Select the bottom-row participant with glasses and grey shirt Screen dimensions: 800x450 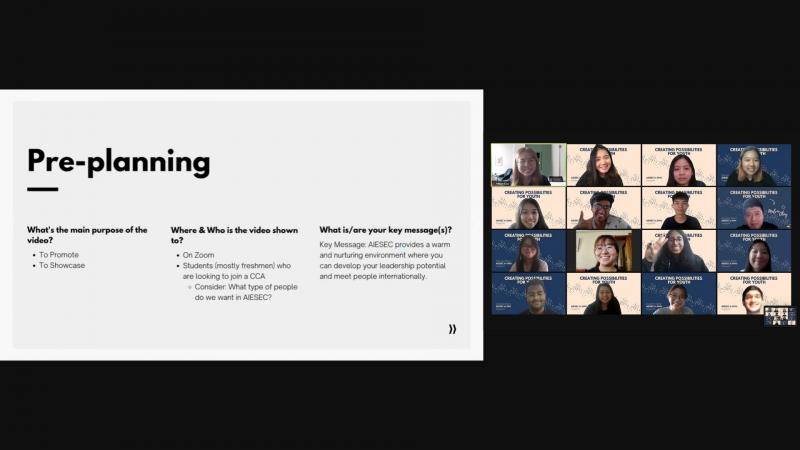coord(678,294)
